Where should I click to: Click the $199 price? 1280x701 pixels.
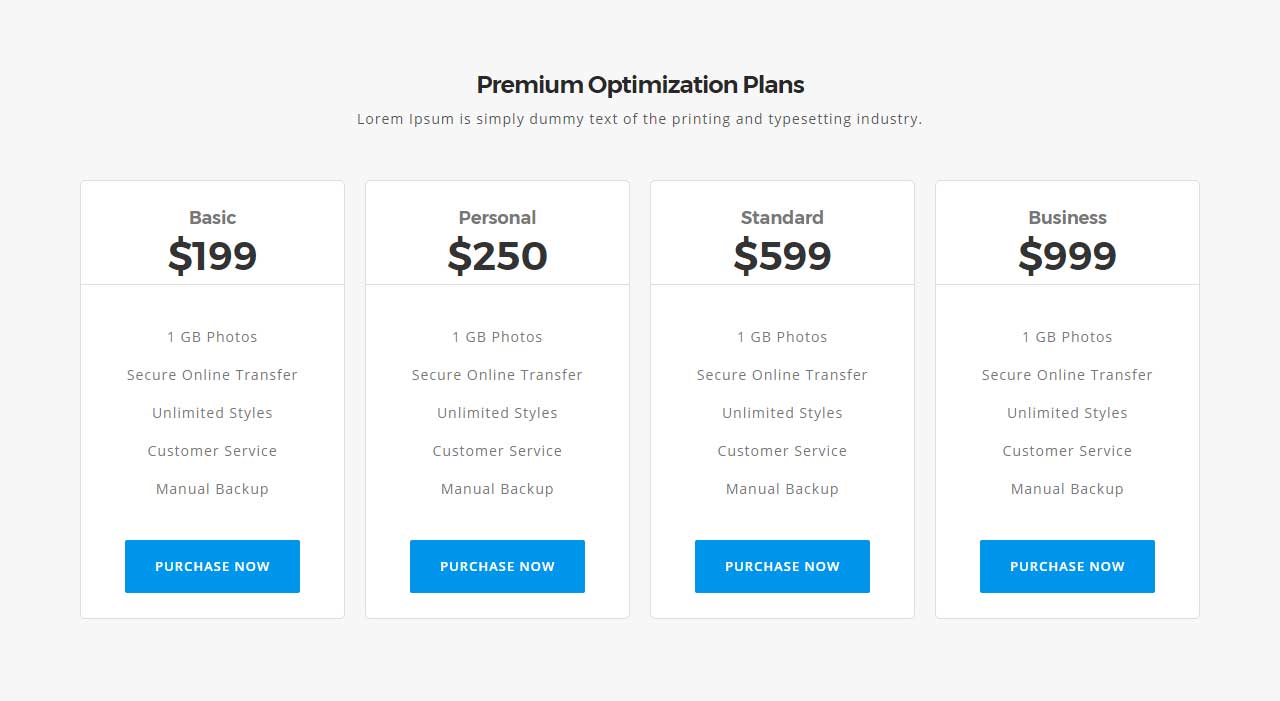tap(212, 256)
